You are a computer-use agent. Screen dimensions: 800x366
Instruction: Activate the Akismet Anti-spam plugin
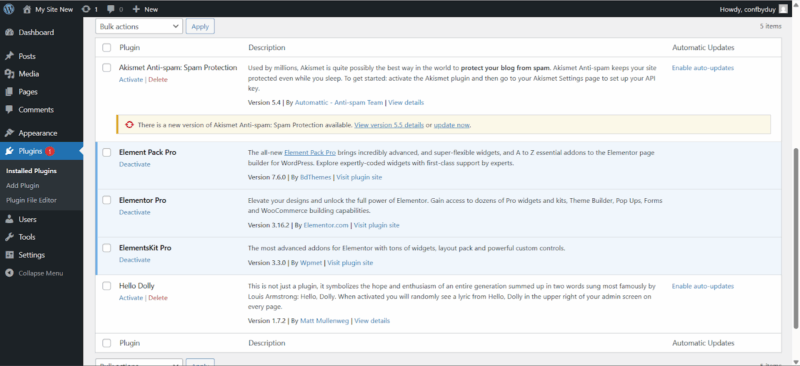pos(131,80)
